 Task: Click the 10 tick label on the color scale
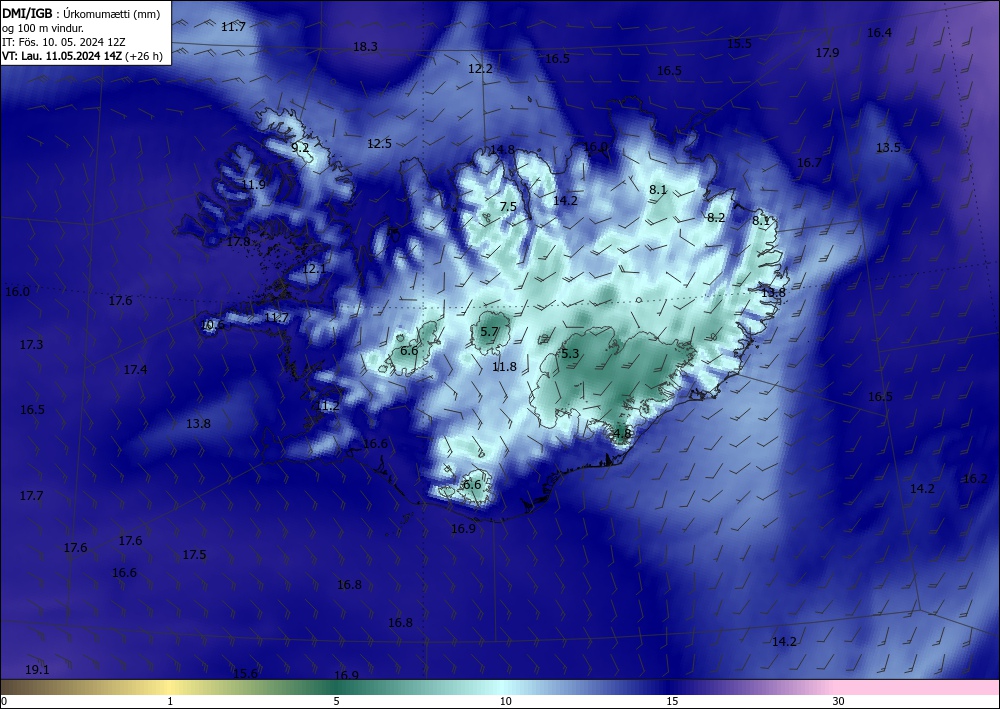pos(506,701)
